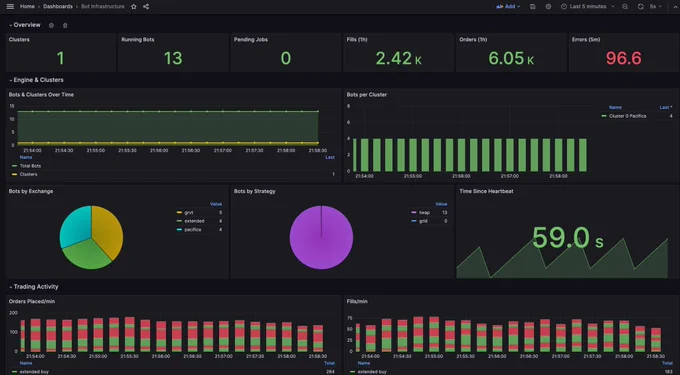Image resolution: width=680 pixels, height=375 pixels.
Task: Zoom out the time range
Action: (625, 7)
